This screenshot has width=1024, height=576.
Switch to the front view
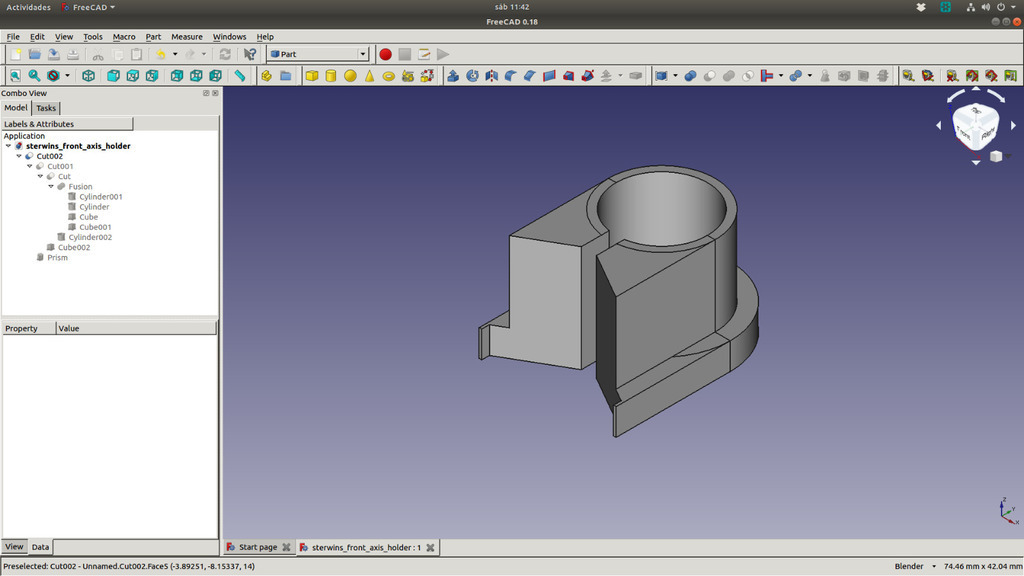pyautogui.click(x=113, y=76)
